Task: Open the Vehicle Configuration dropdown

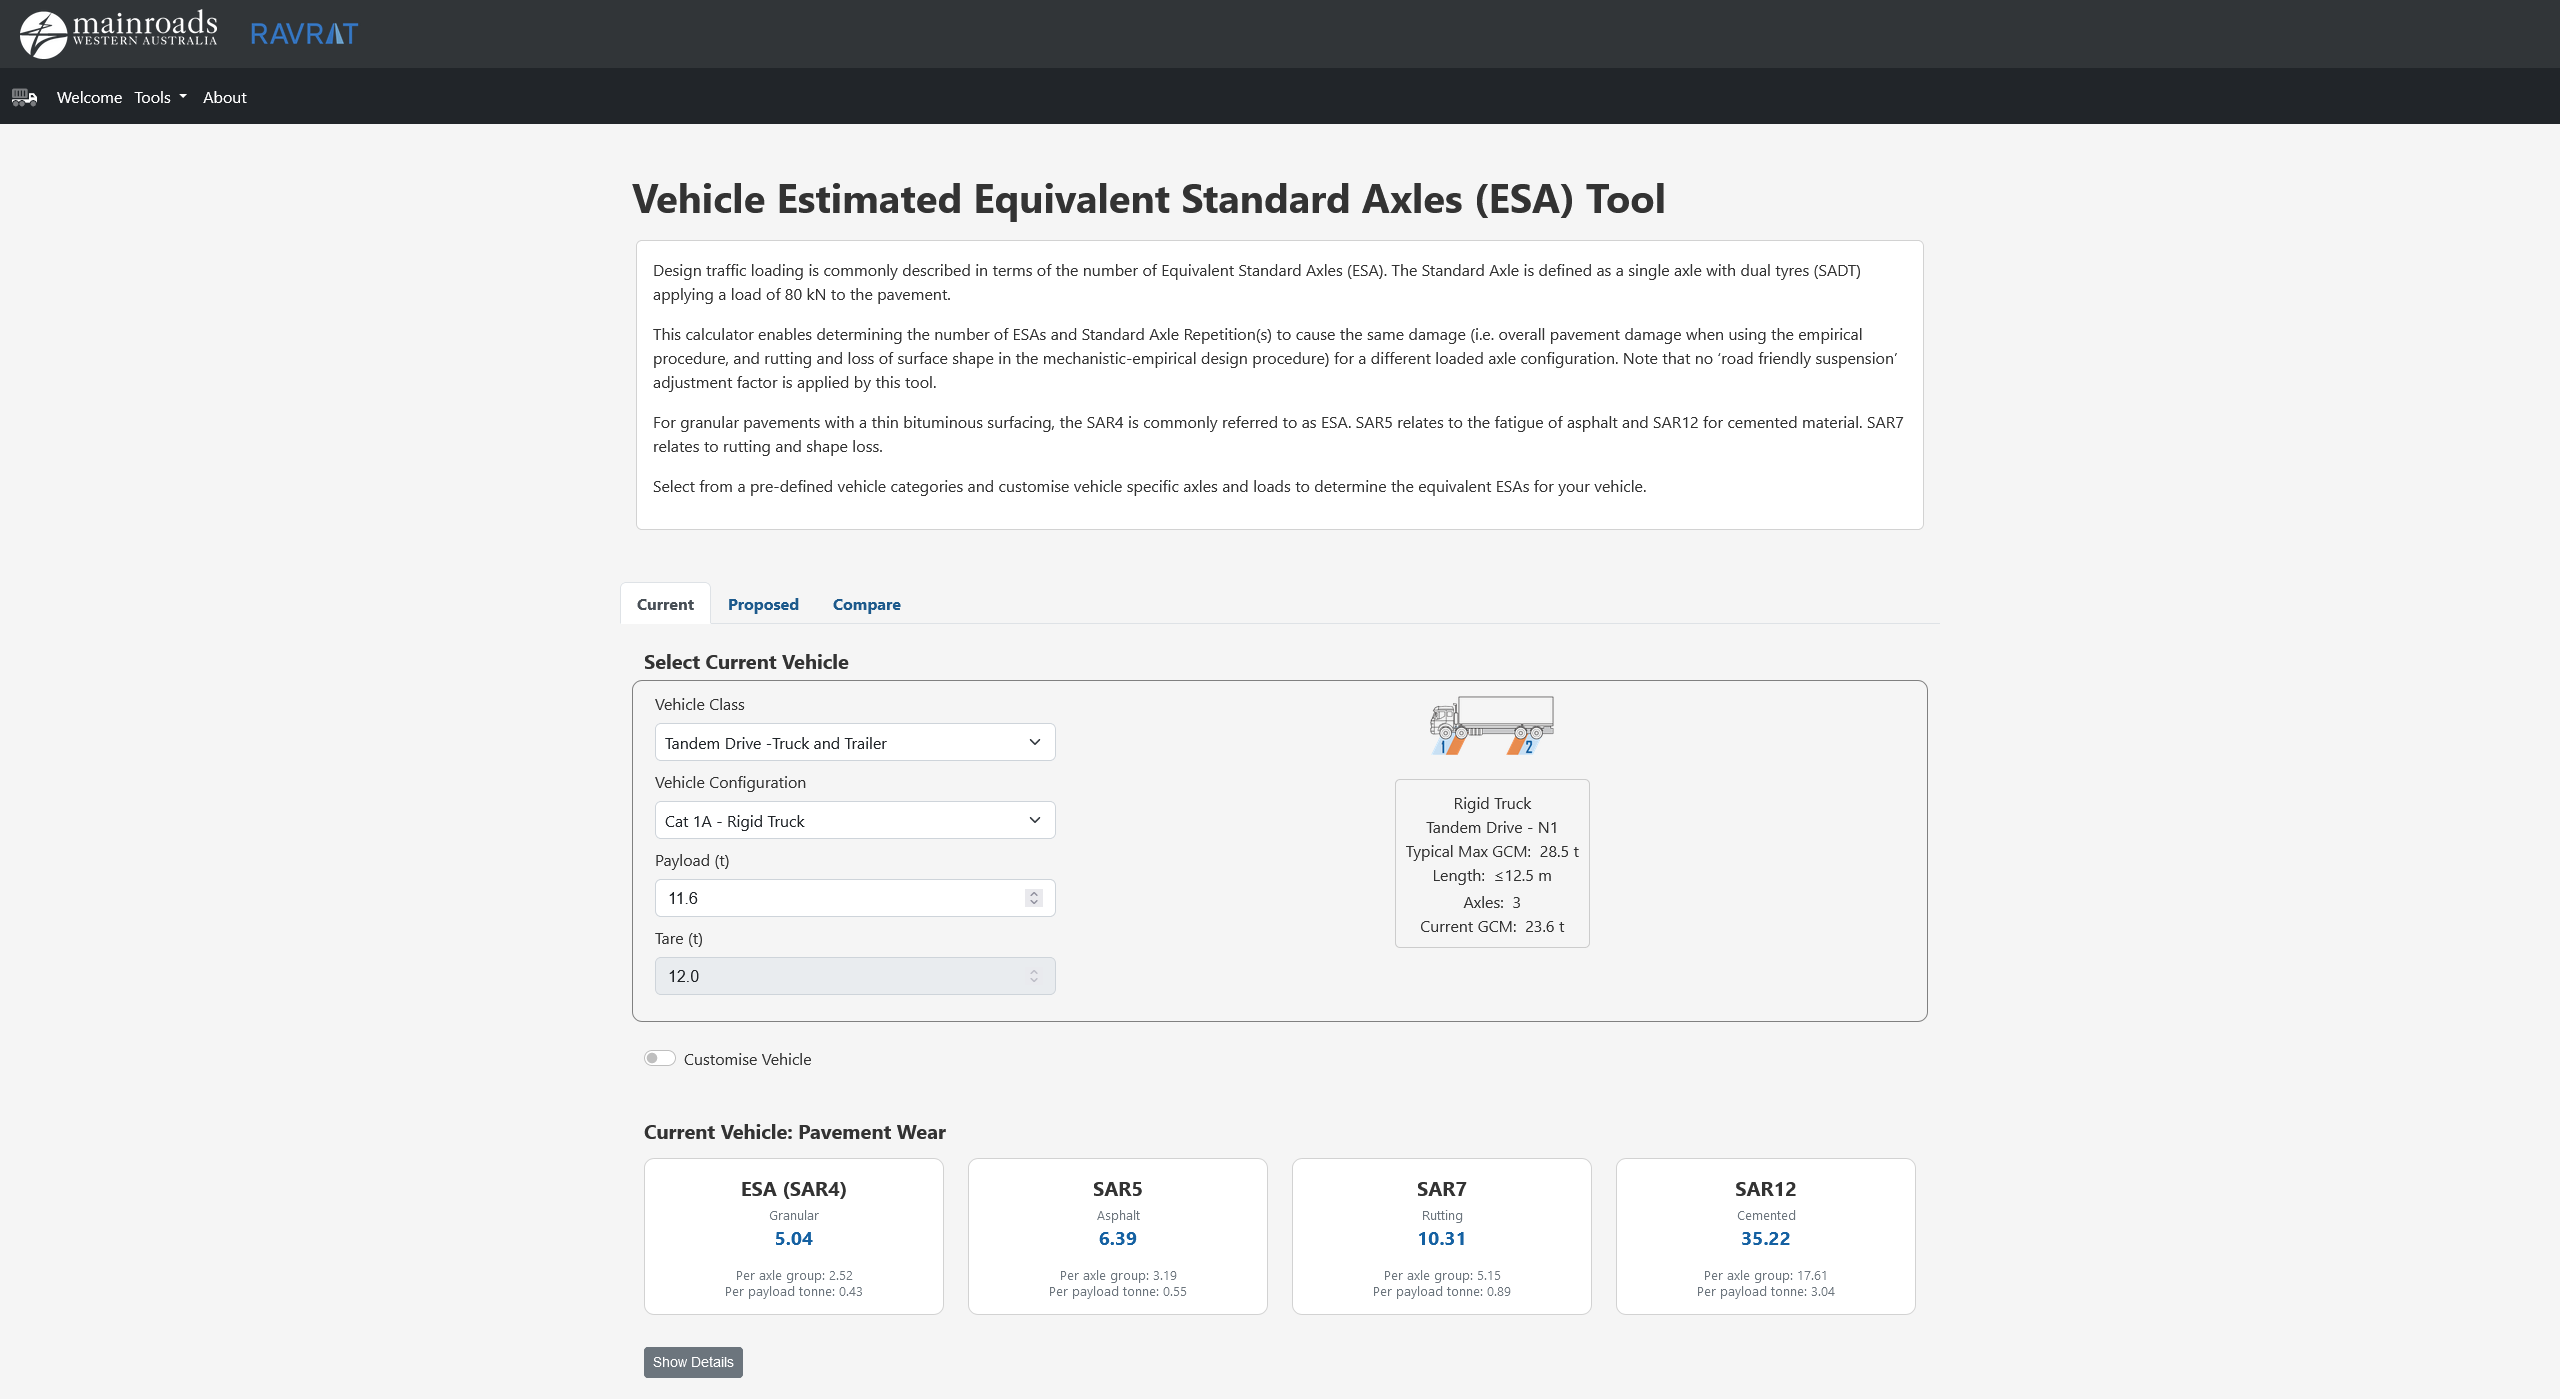Action: click(x=854, y=821)
